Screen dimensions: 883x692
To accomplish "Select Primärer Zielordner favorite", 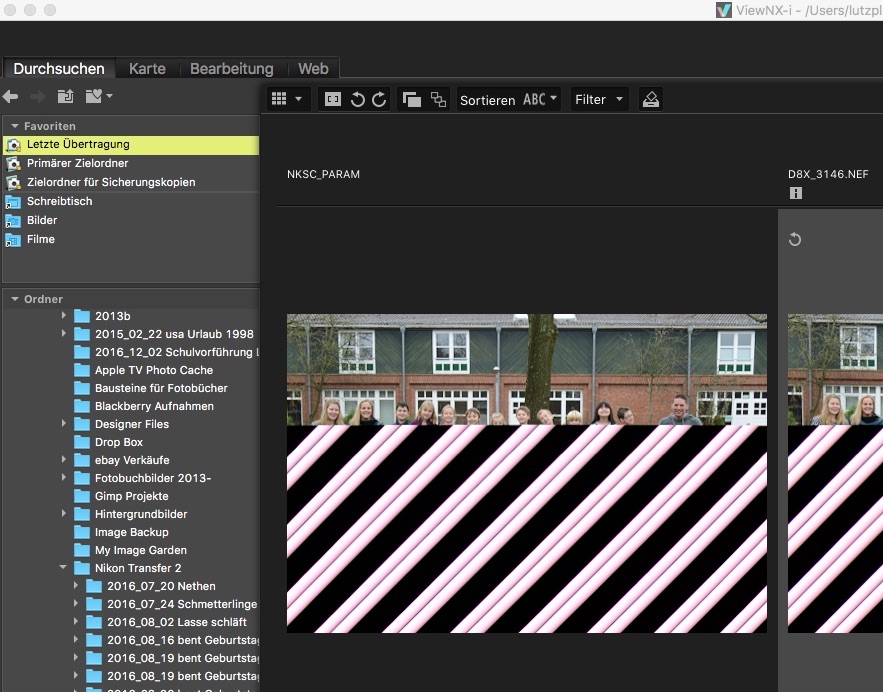I will tap(131, 163).
